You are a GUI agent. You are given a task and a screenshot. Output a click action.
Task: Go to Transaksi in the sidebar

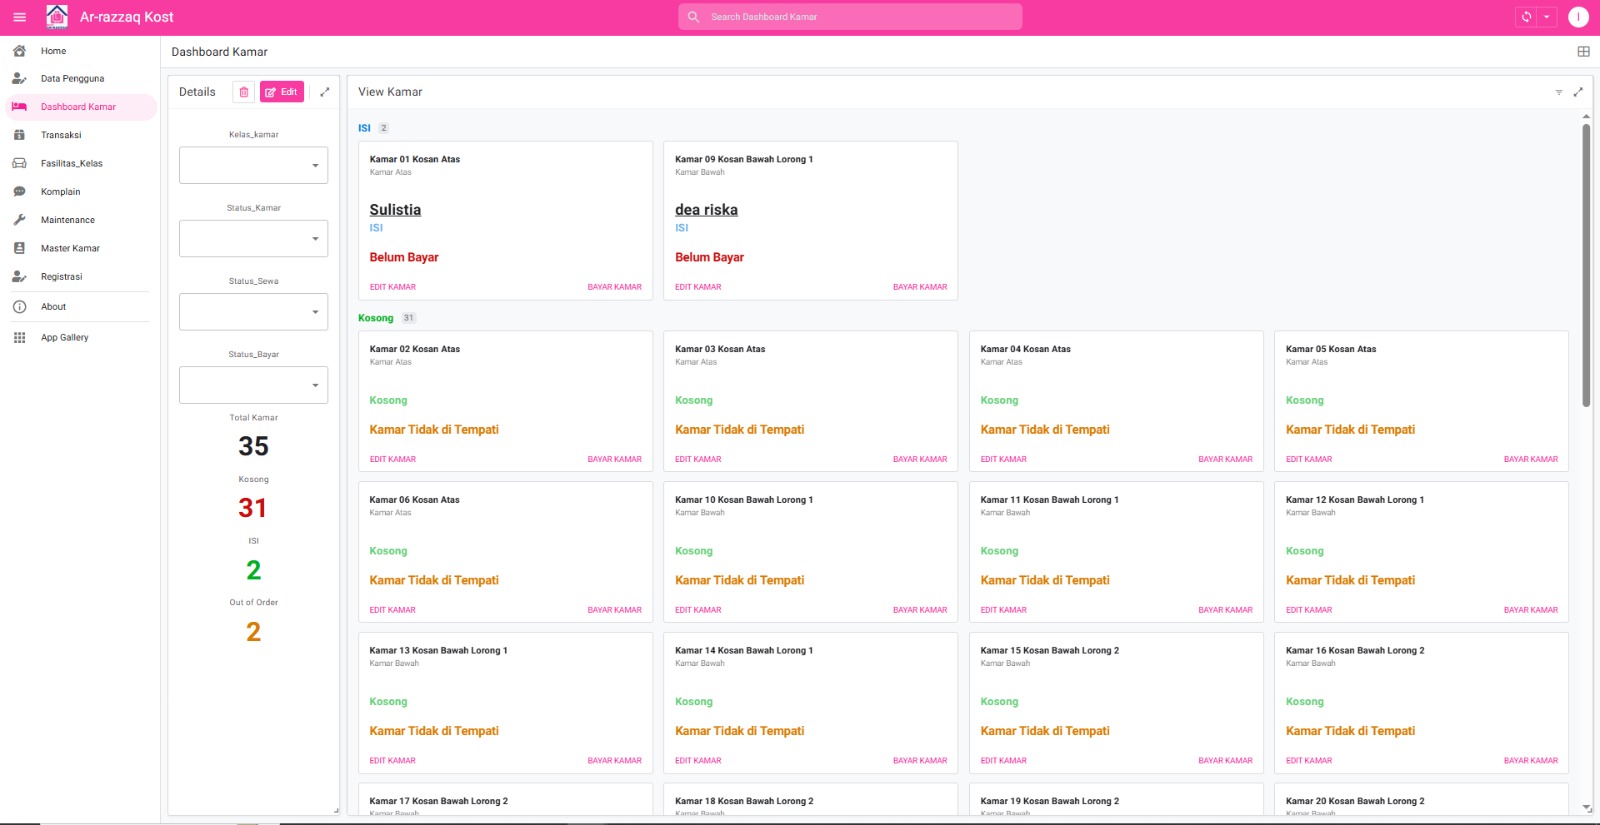click(61, 135)
